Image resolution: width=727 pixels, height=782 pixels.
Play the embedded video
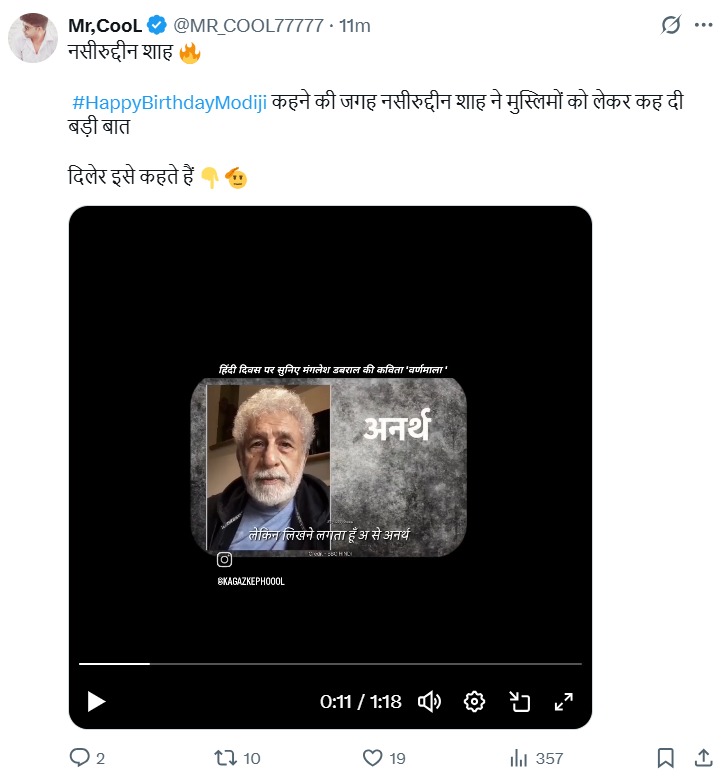click(x=96, y=701)
